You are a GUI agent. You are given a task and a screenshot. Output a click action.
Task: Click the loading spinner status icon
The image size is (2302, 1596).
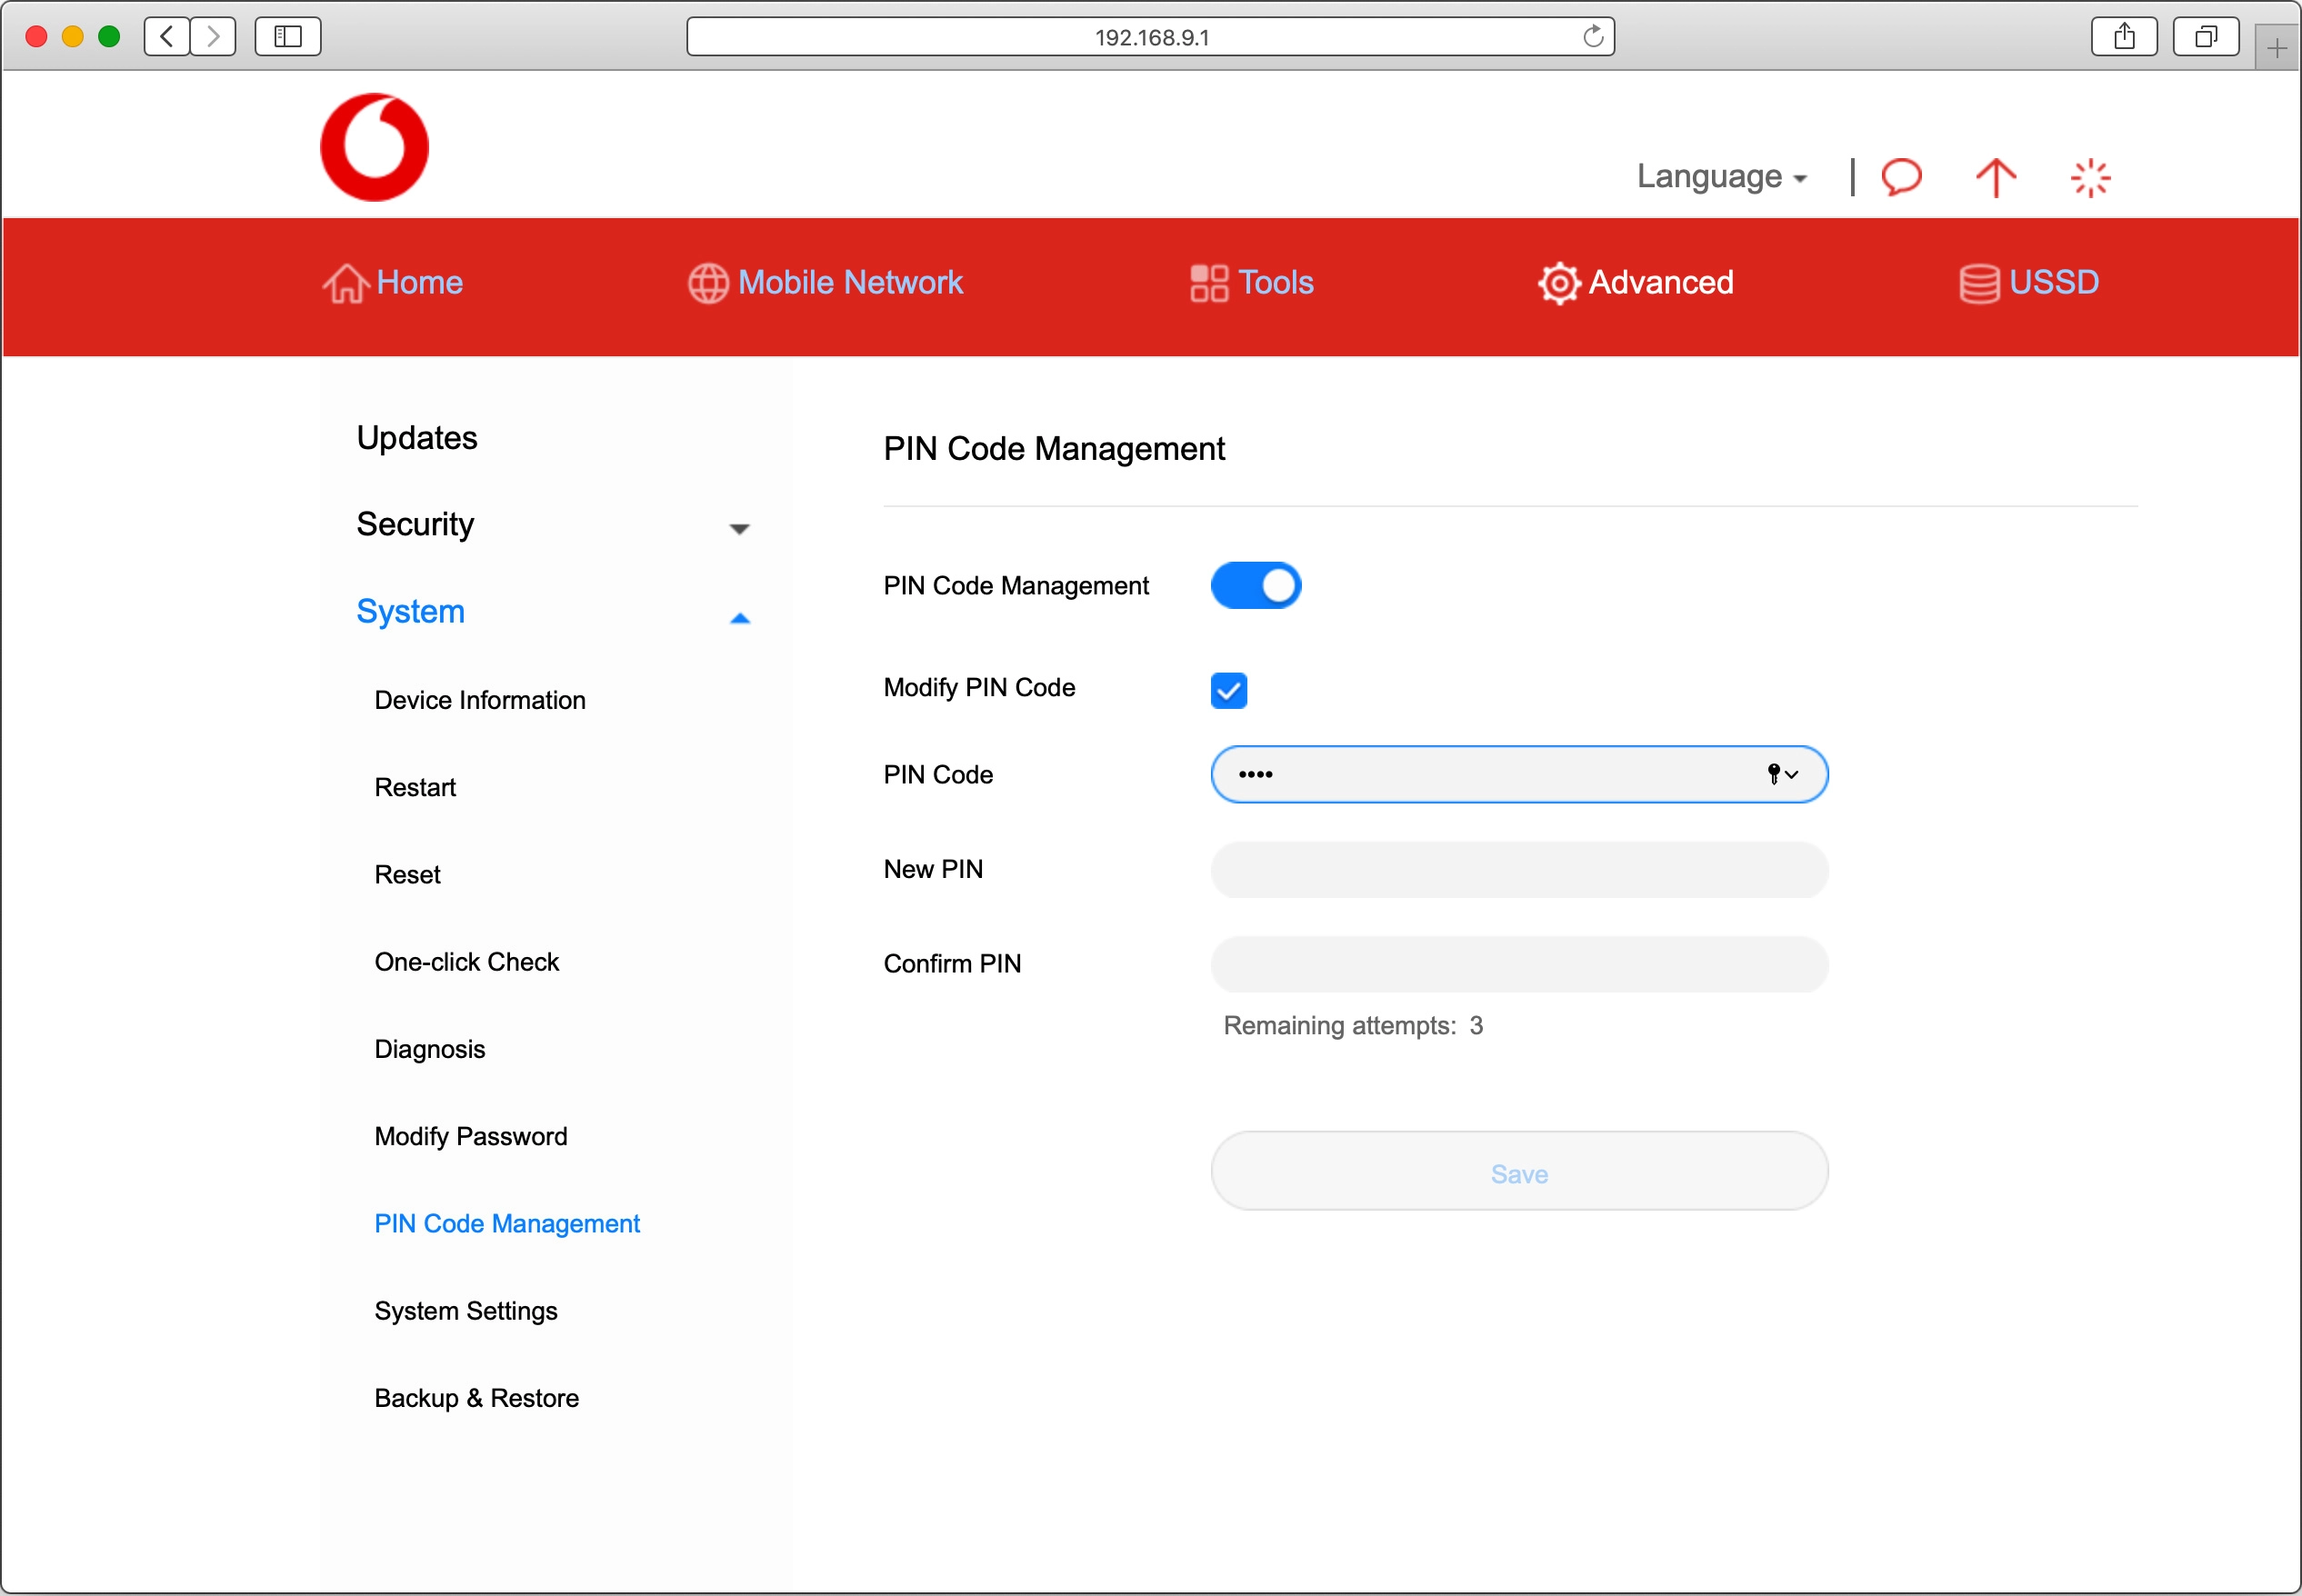[x=2090, y=179]
